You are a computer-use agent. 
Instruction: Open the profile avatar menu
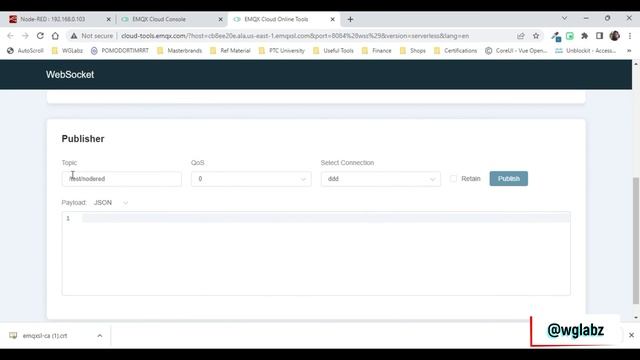click(615, 36)
